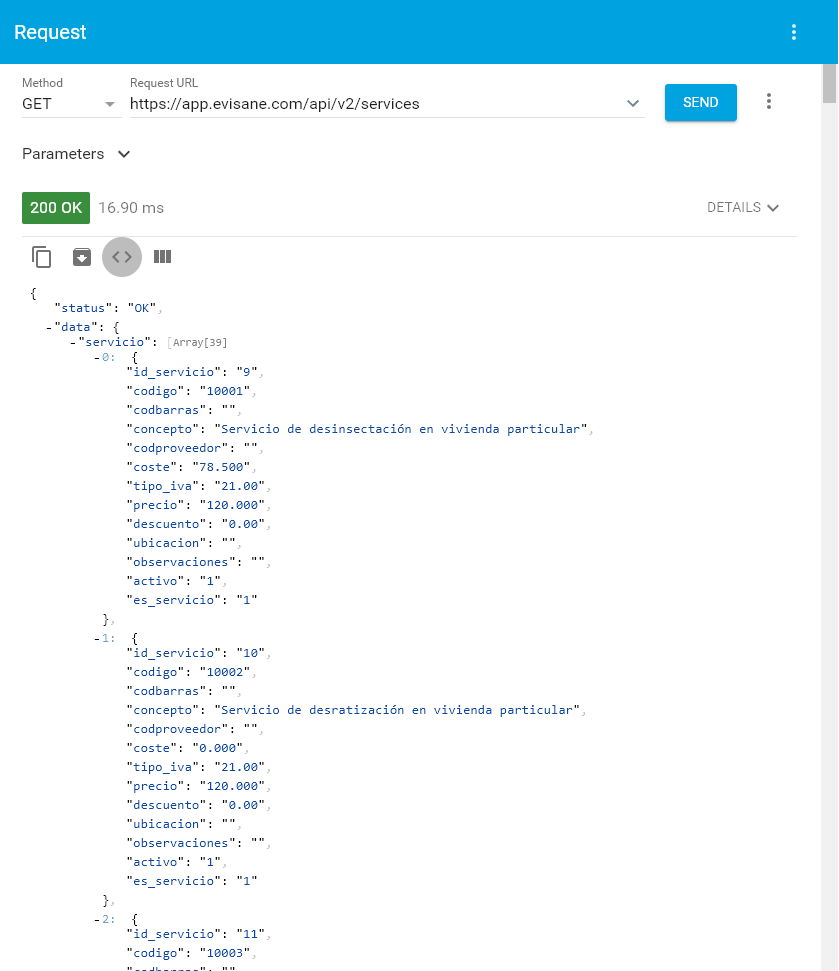Open the Method dropdown
Viewport: 839px width, 971px height.
(x=70, y=104)
